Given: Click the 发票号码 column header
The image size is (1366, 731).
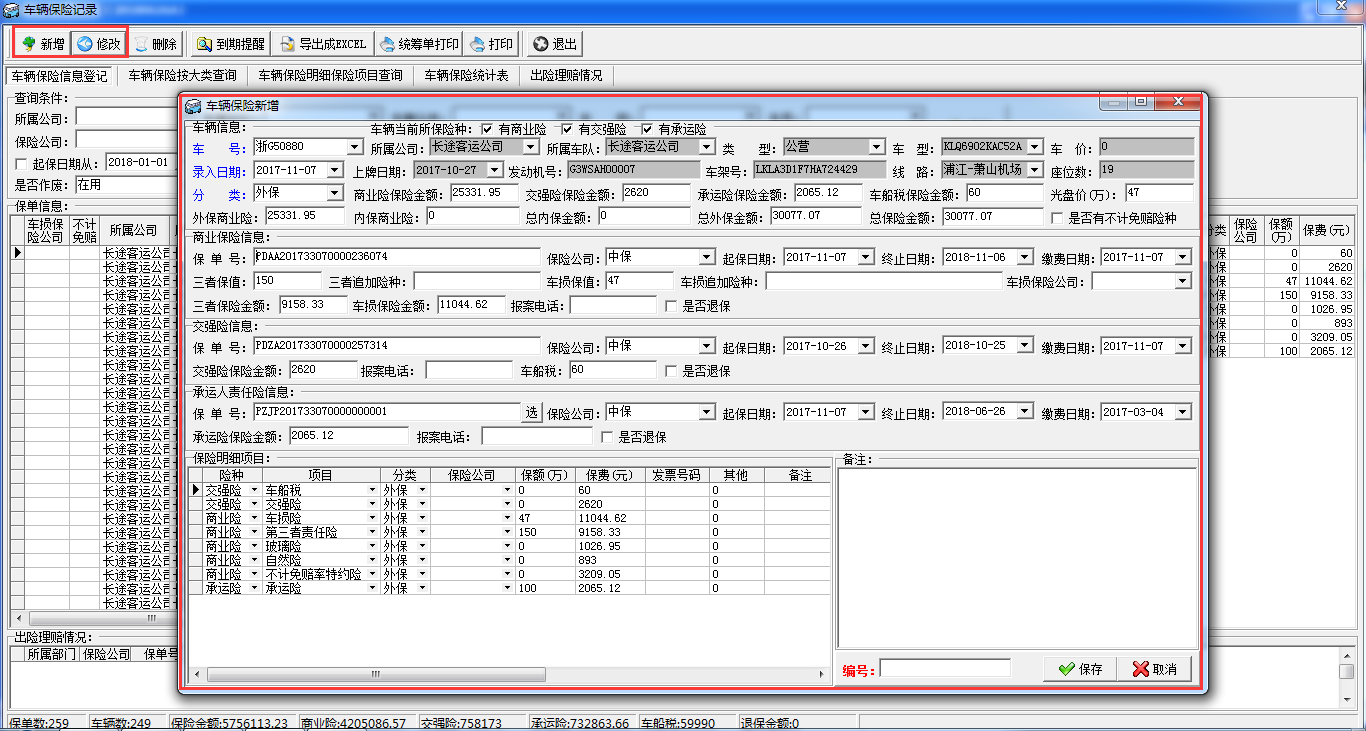Looking at the screenshot, I should click(676, 475).
